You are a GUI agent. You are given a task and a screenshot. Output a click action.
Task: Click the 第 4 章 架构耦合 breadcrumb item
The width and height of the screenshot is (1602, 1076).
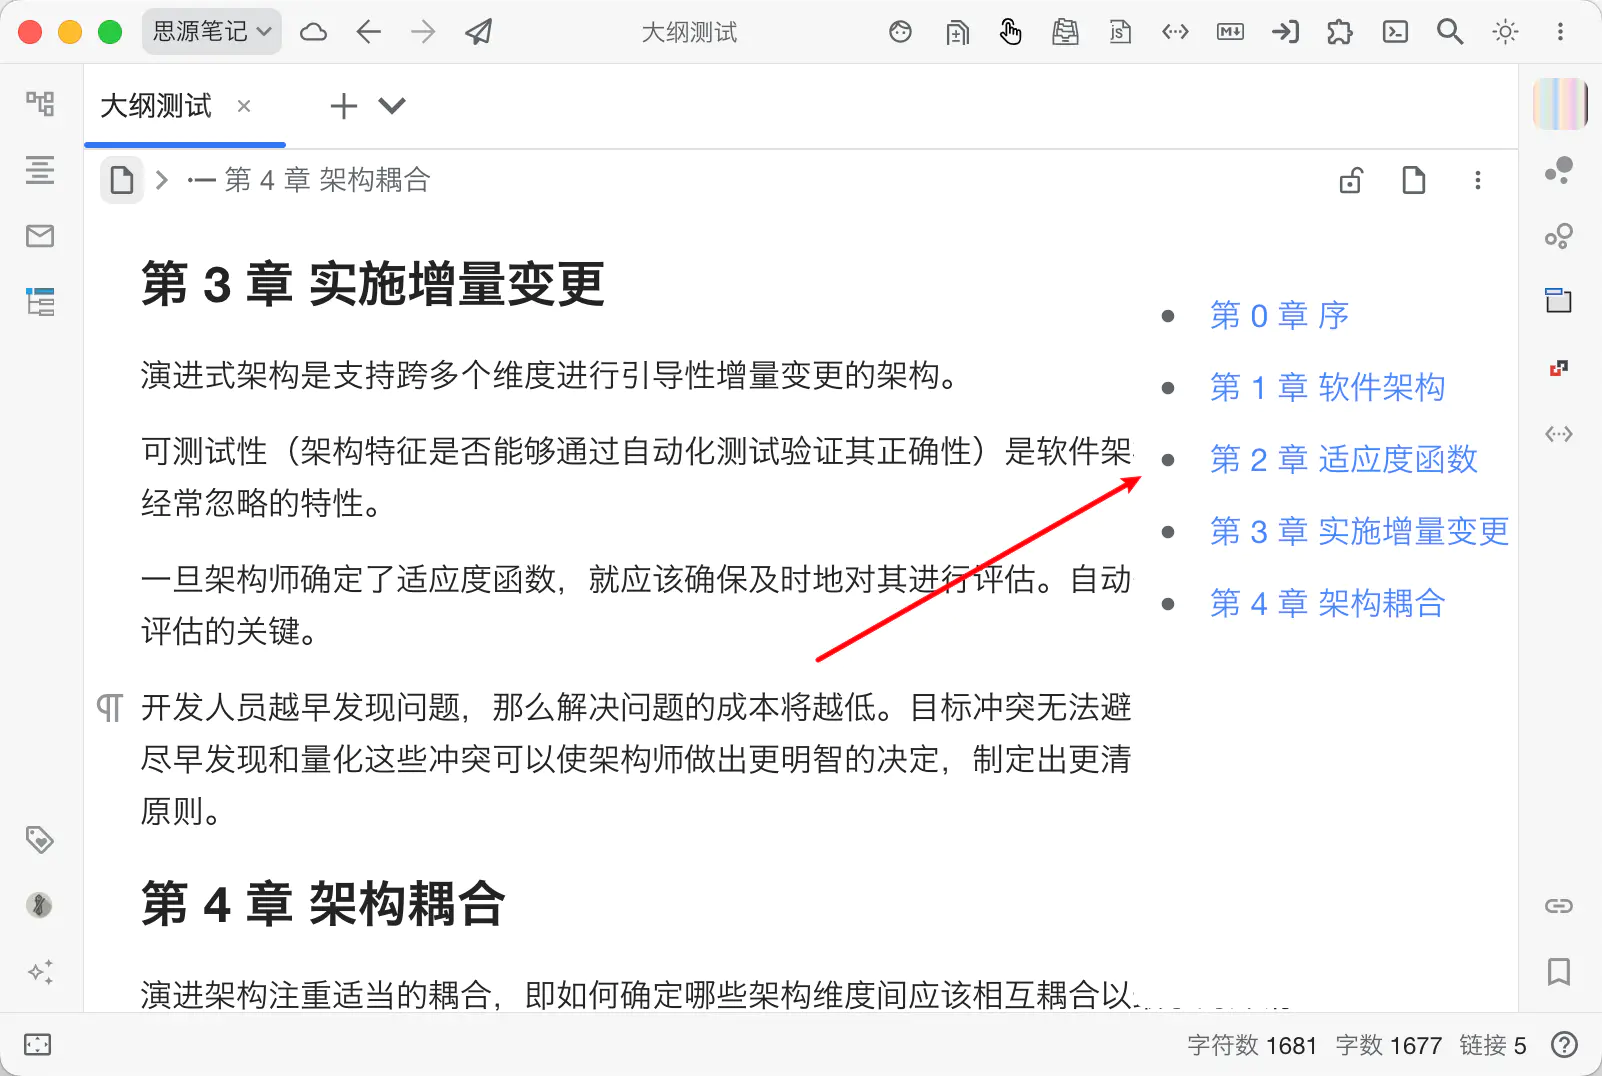click(326, 180)
